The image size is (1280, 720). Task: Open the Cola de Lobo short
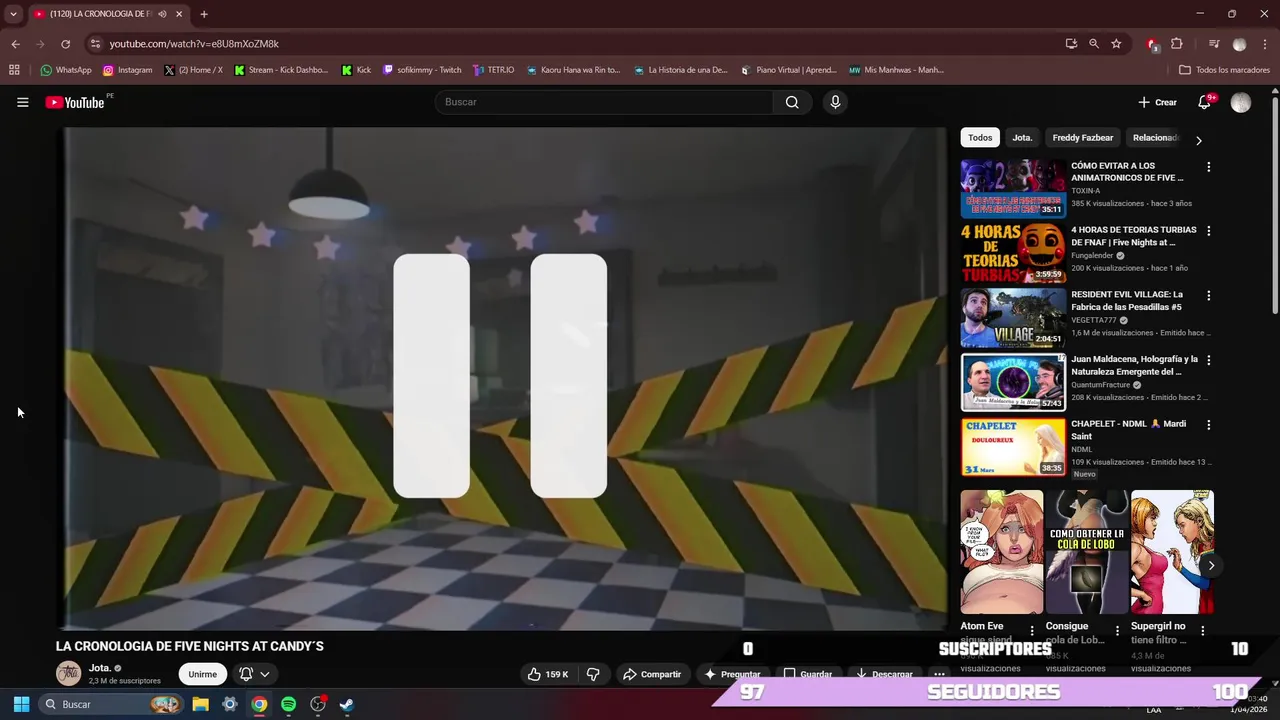1087,552
